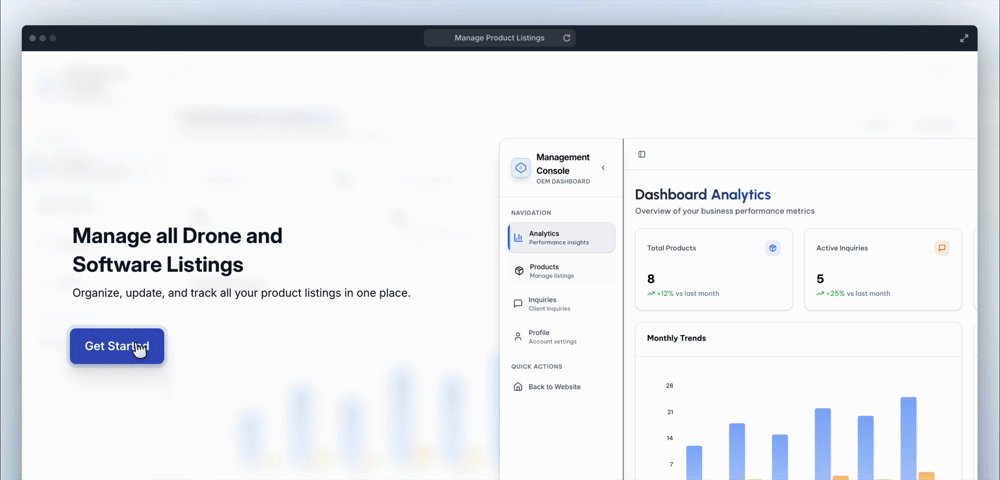Click the Profile person icon
Screen dimensions: 1000x480
518,337
